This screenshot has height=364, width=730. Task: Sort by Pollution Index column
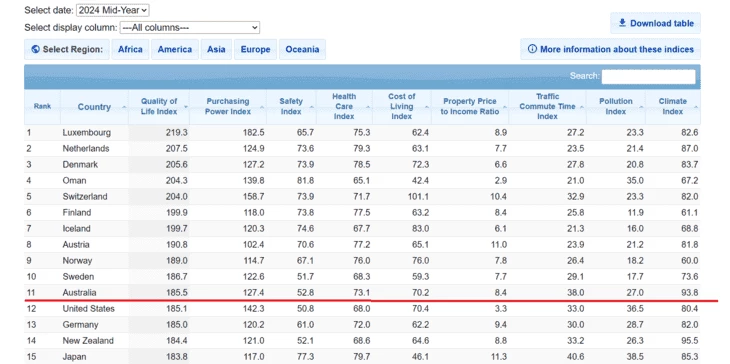click(x=615, y=107)
